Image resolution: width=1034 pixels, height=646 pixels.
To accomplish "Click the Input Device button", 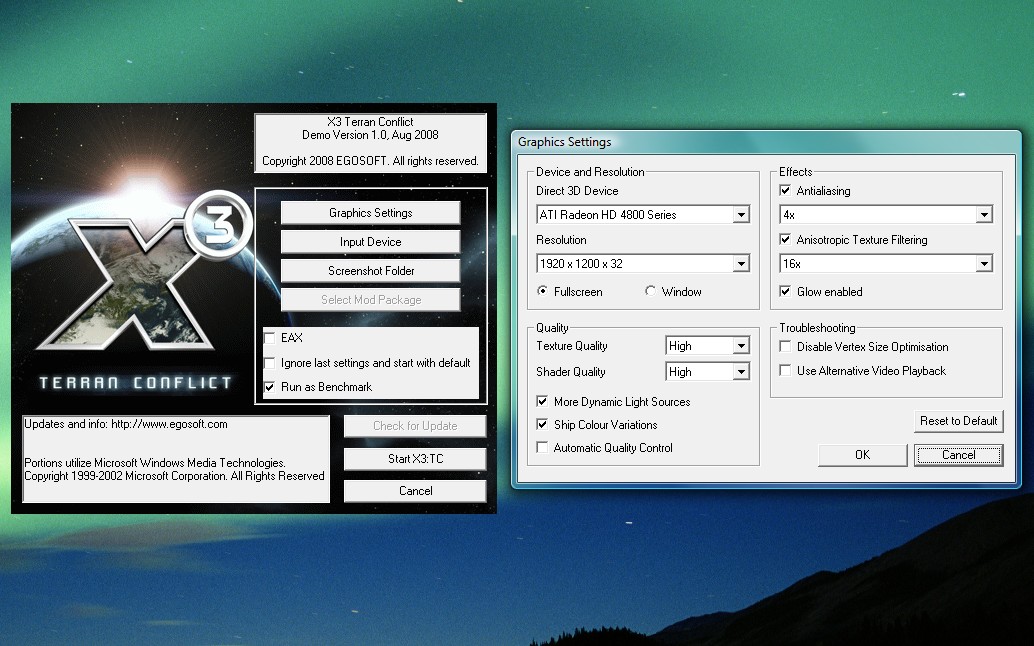I will [x=371, y=242].
